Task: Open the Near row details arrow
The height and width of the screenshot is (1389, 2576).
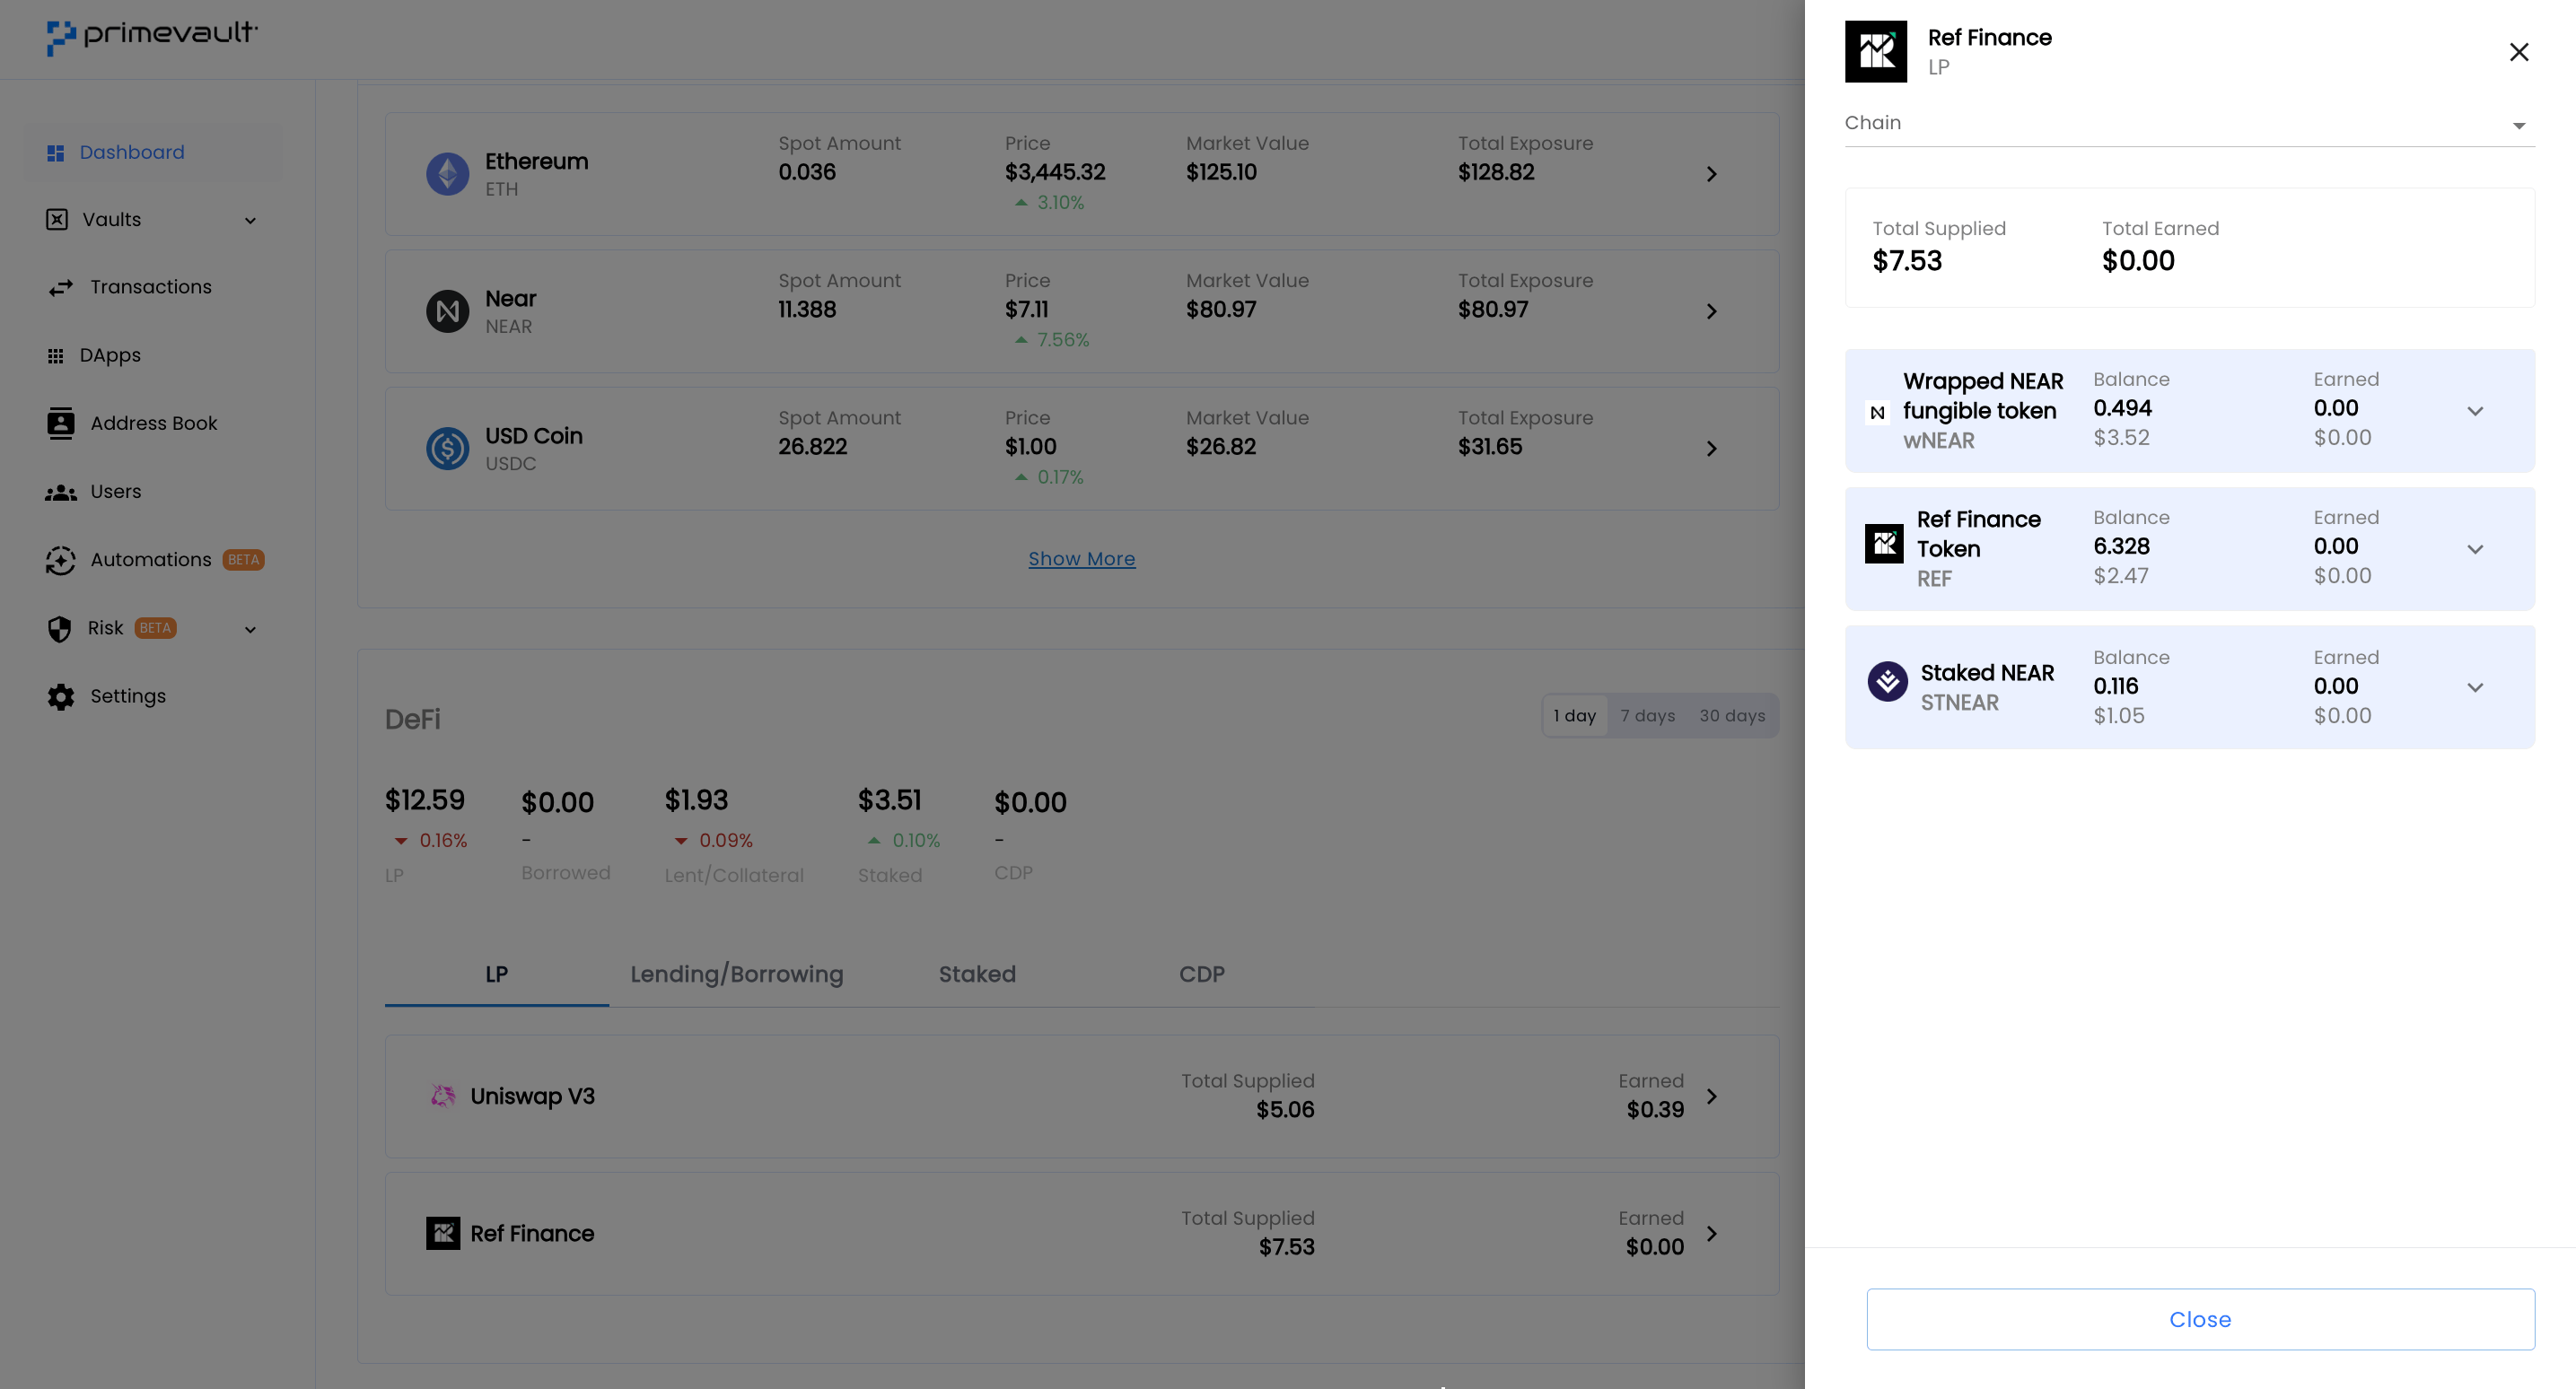Action: click(1711, 311)
